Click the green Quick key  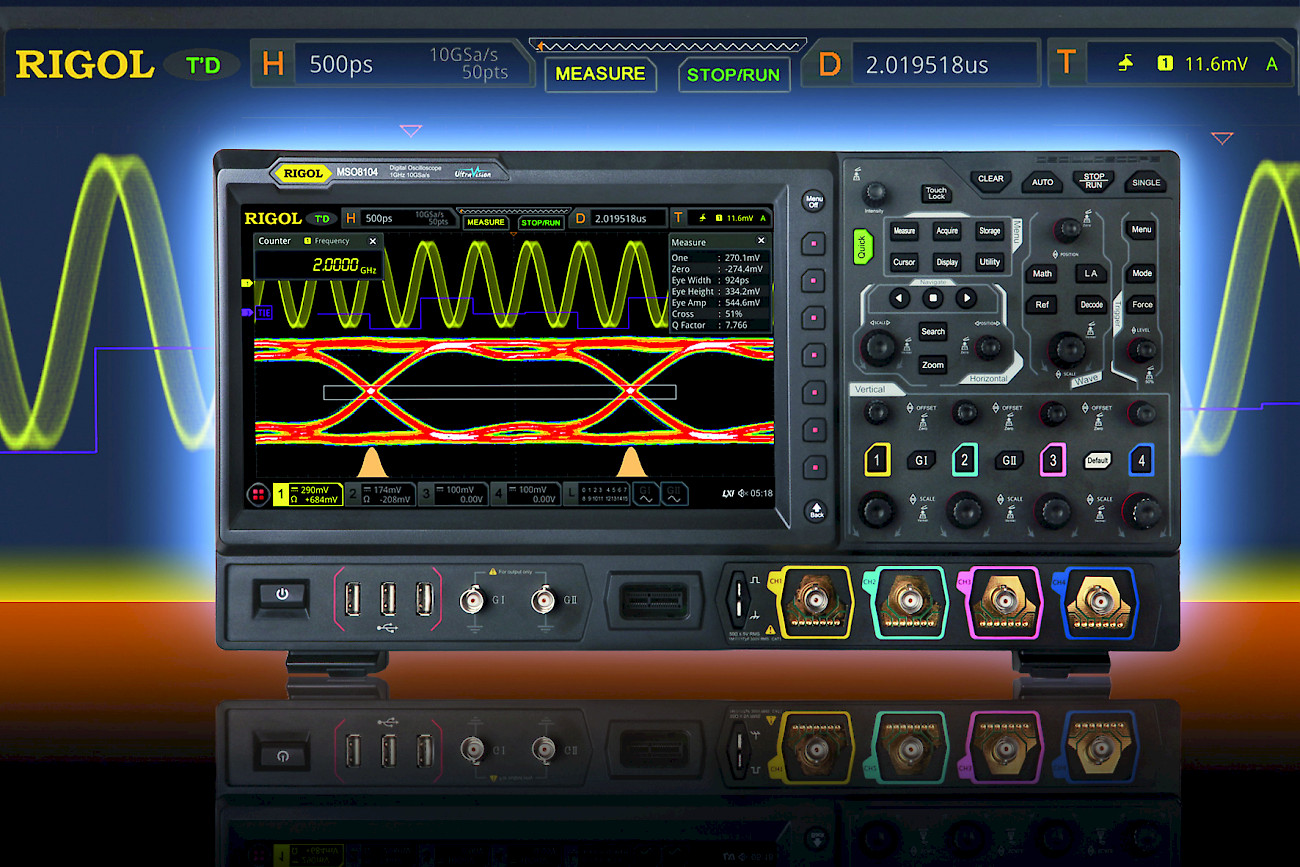862,246
